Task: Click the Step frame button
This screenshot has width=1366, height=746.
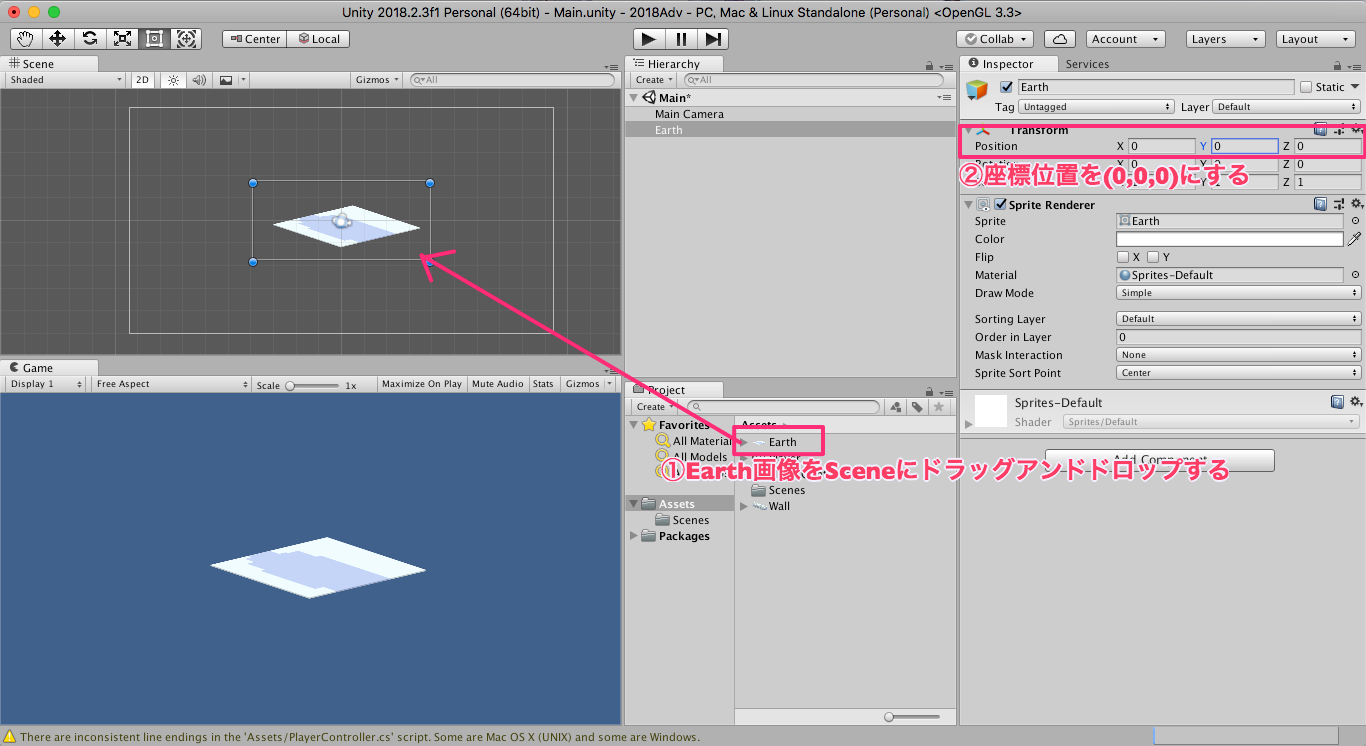Action: point(712,39)
